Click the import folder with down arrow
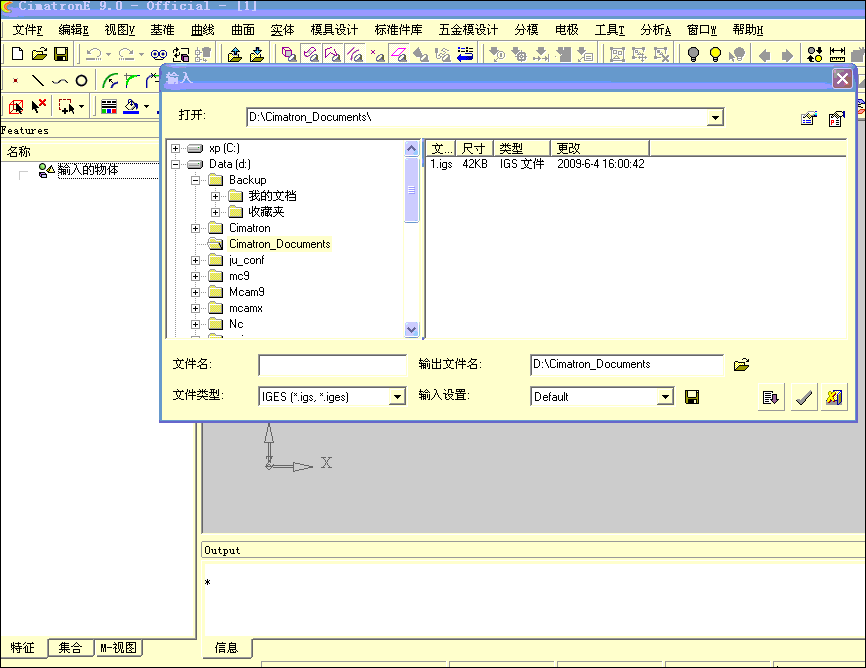The image size is (866, 668). point(256,54)
